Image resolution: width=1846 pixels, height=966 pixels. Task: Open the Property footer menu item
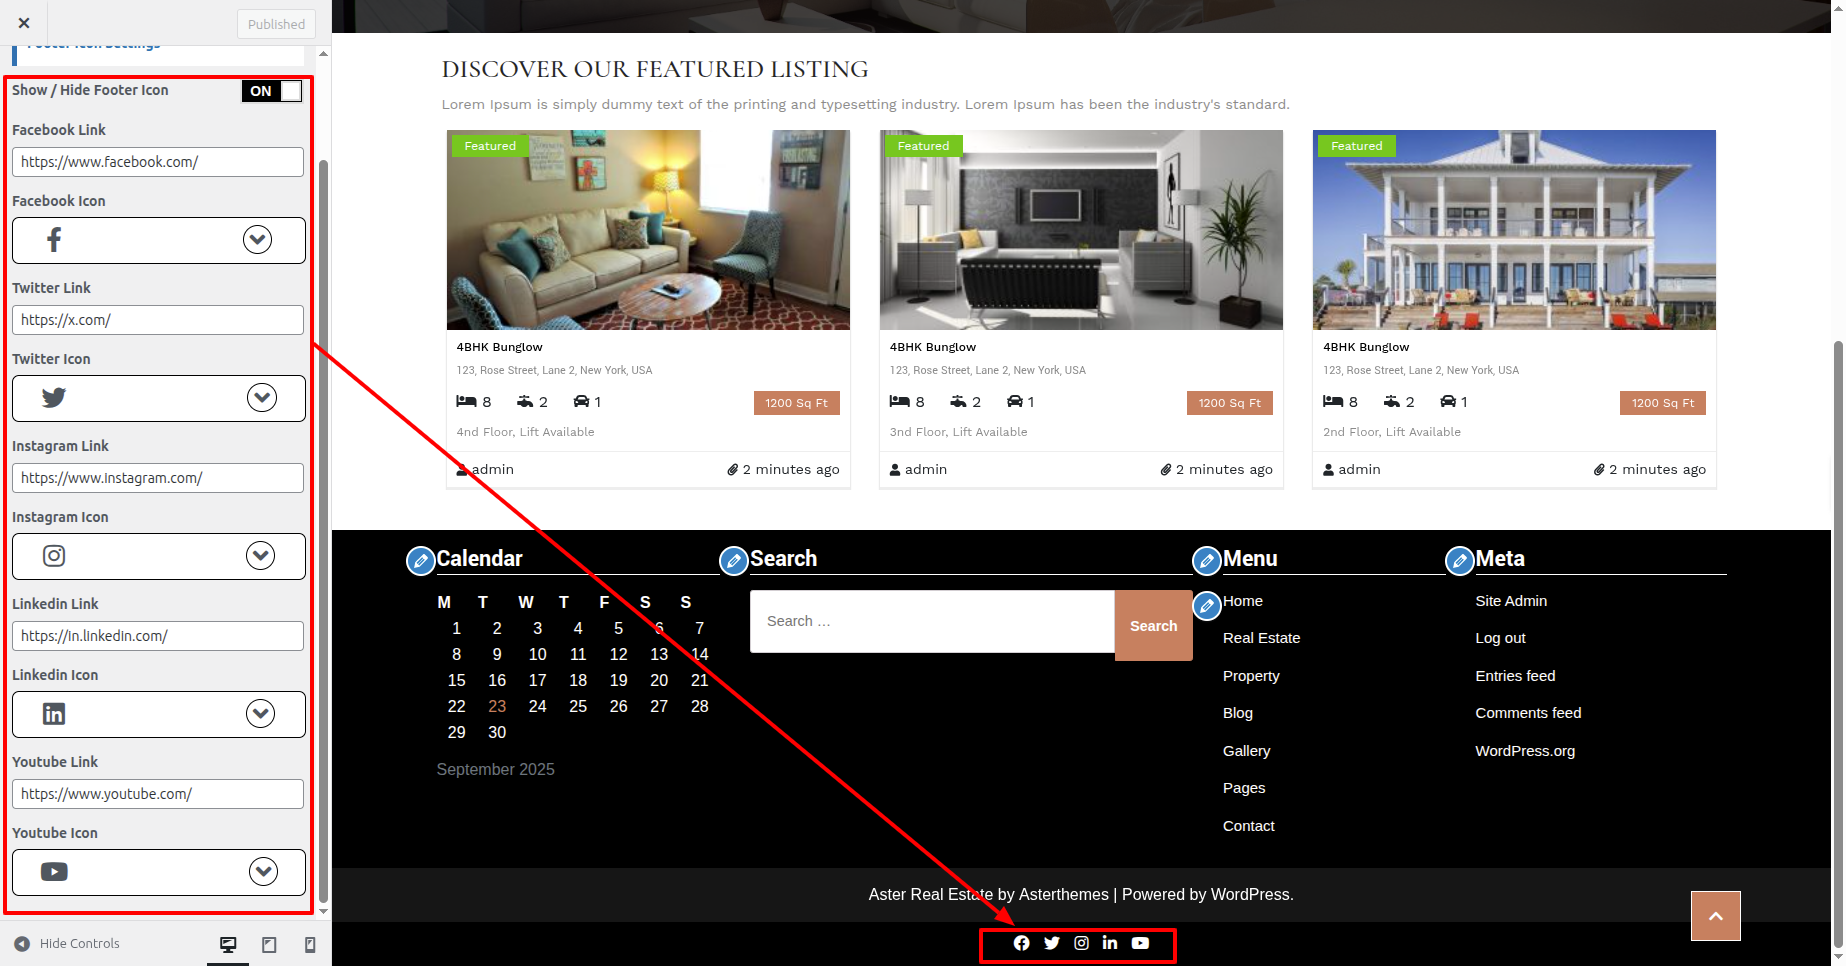1251,676
